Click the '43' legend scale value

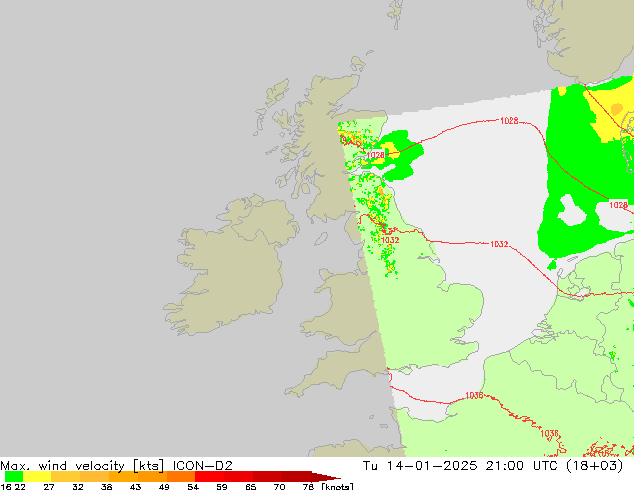[x=135, y=486]
